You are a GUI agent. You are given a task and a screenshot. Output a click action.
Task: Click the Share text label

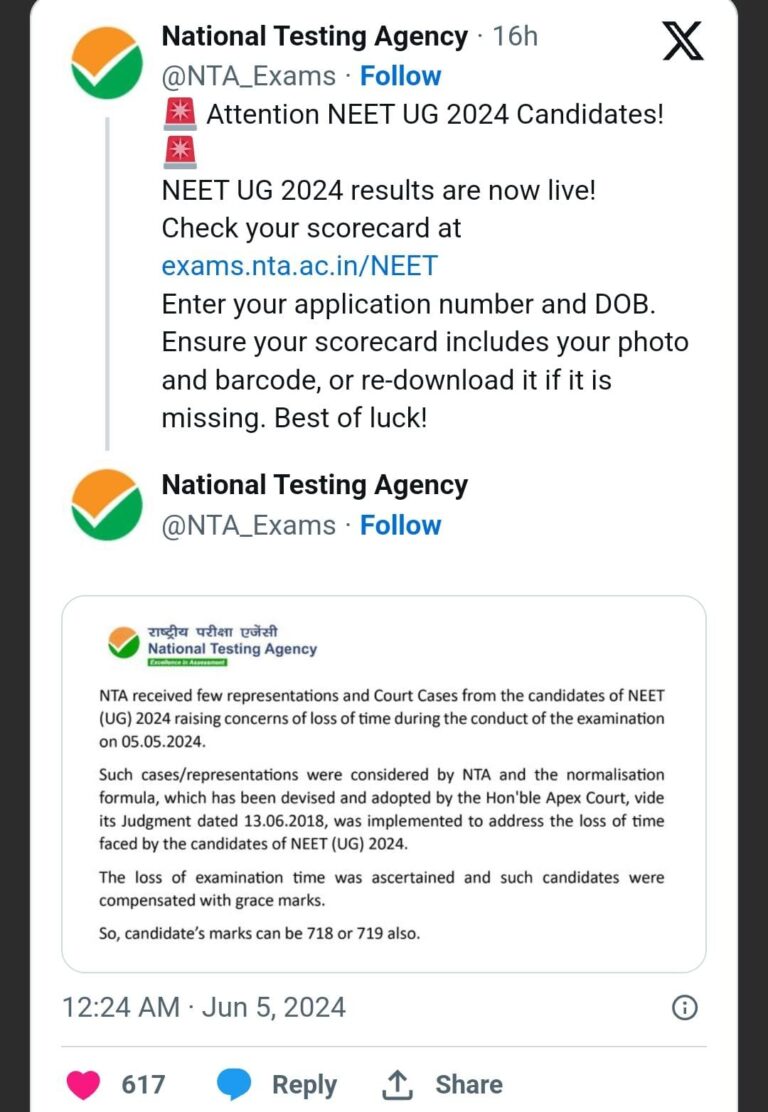coord(469,1084)
